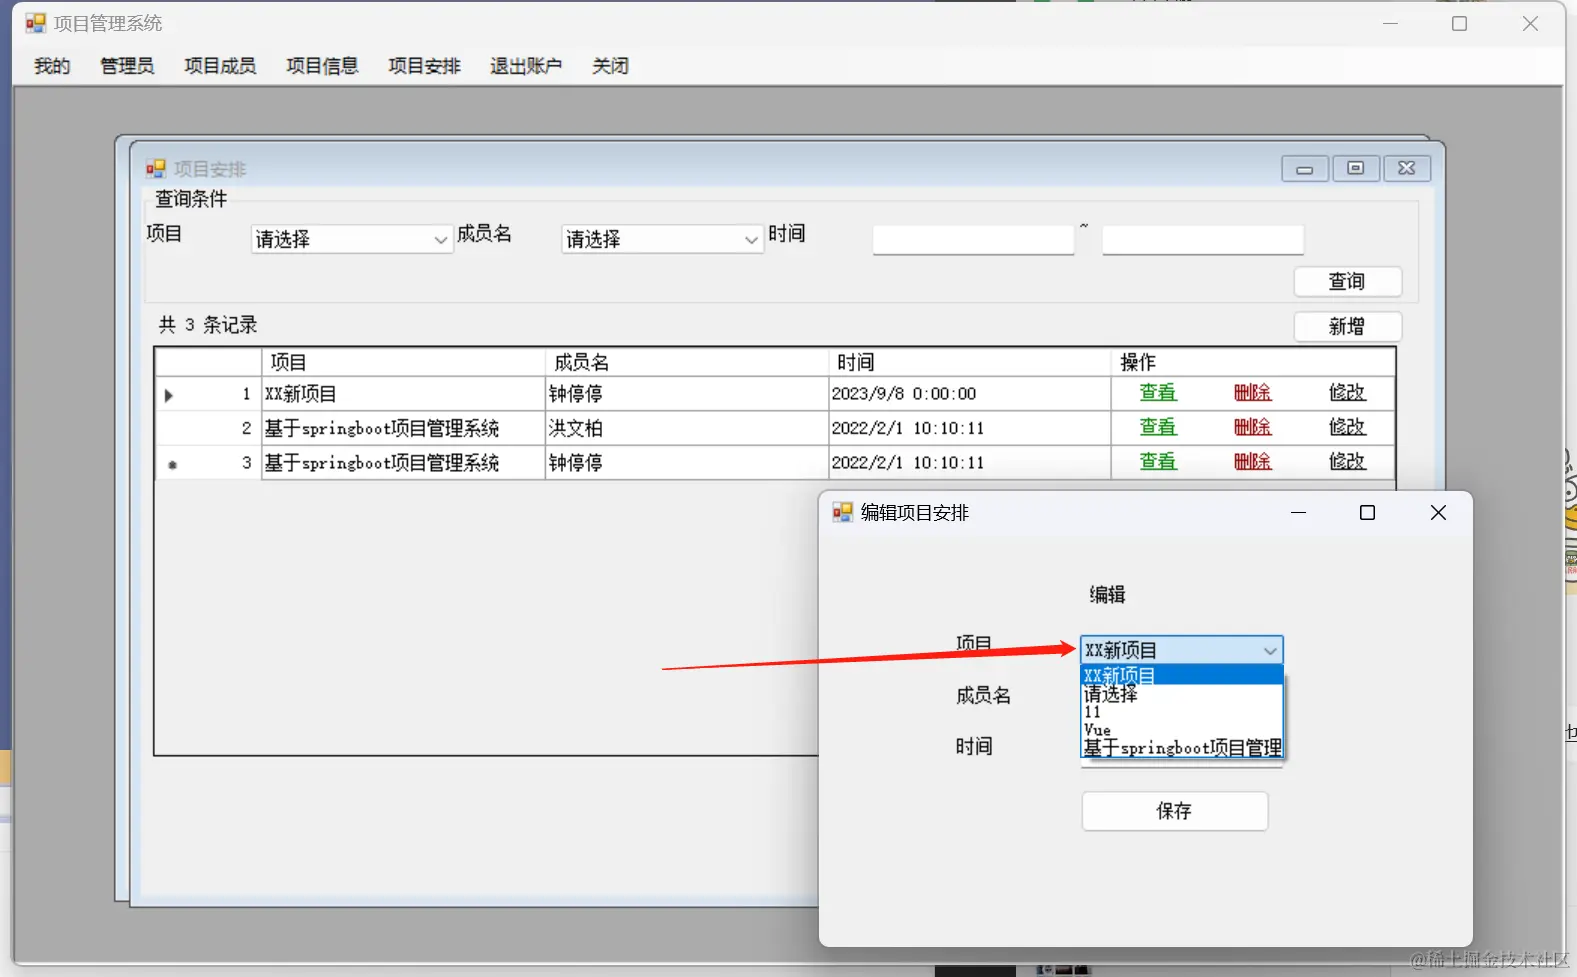Click the end time input field
The image size is (1577, 977).
point(1203,240)
